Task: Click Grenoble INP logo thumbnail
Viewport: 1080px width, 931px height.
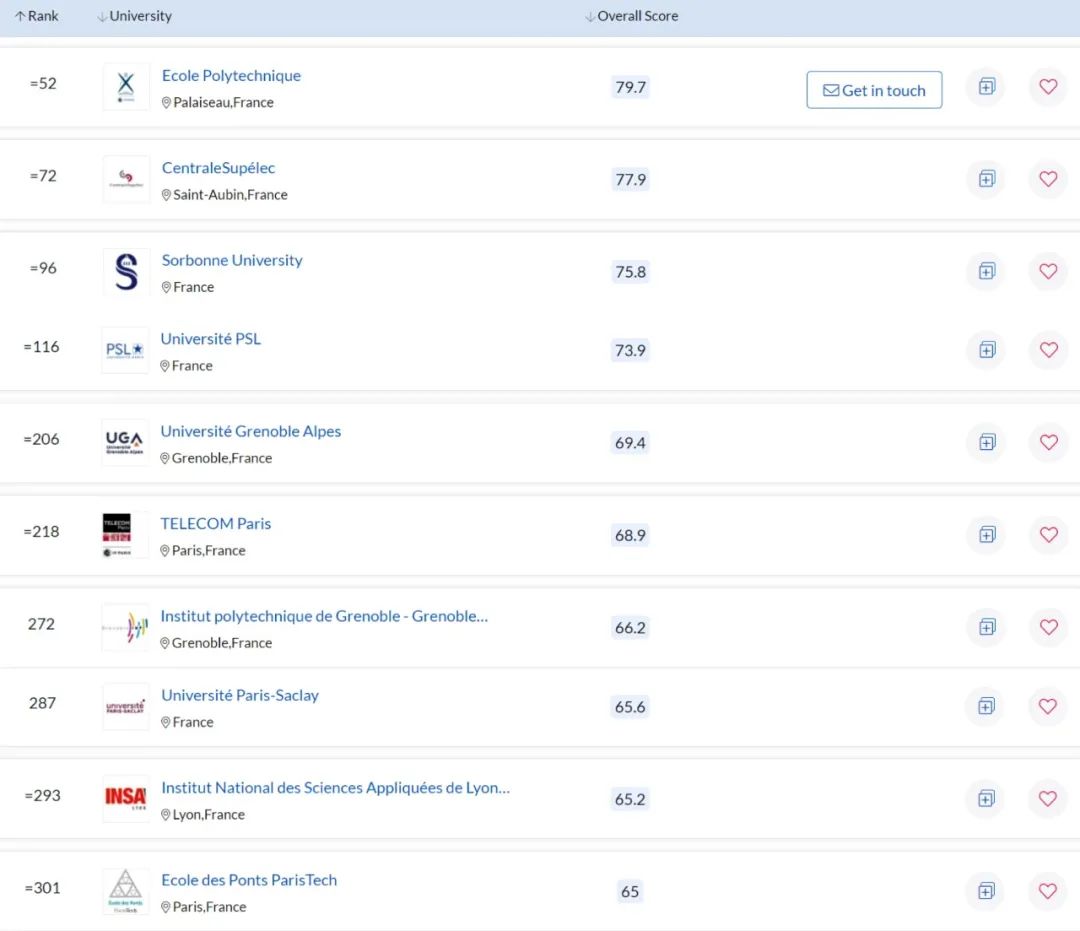Action: click(x=125, y=627)
